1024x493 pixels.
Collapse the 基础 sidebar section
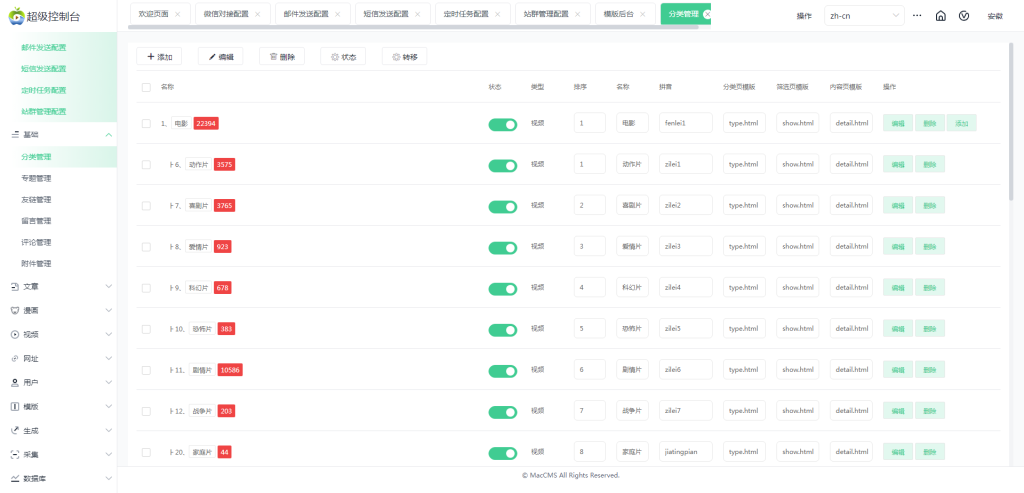[x=108, y=134]
